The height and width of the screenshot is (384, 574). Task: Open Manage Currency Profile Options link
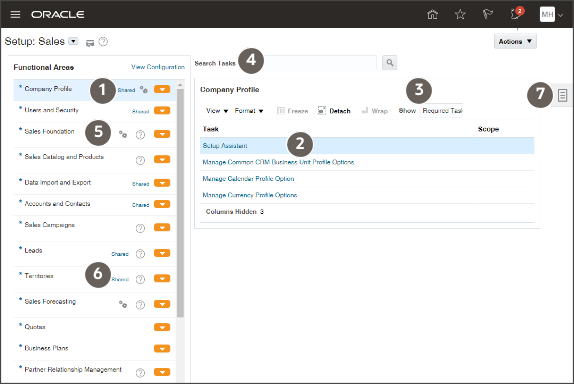click(x=250, y=195)
